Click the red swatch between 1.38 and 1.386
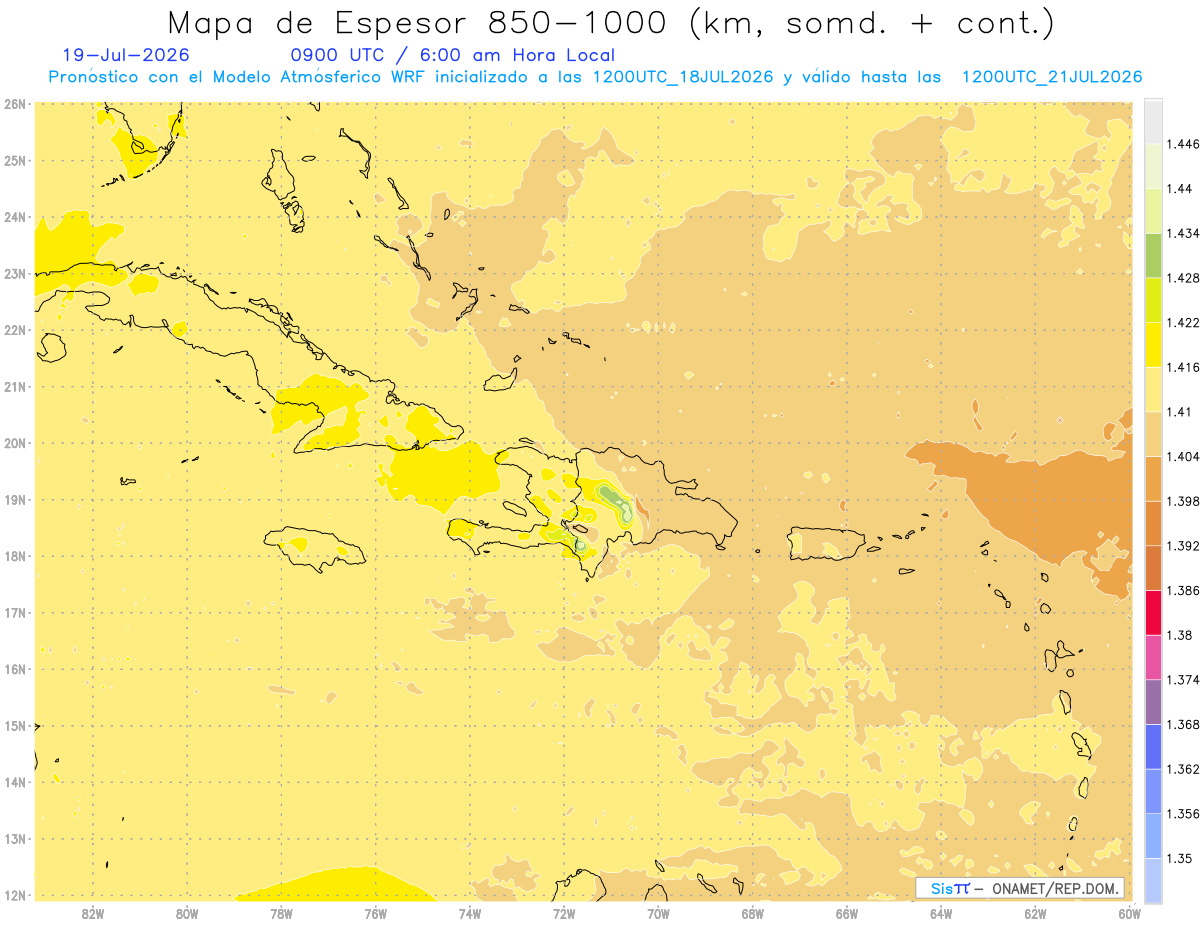The height and width of the screenshot is (927, 1200). [1153, 613]
